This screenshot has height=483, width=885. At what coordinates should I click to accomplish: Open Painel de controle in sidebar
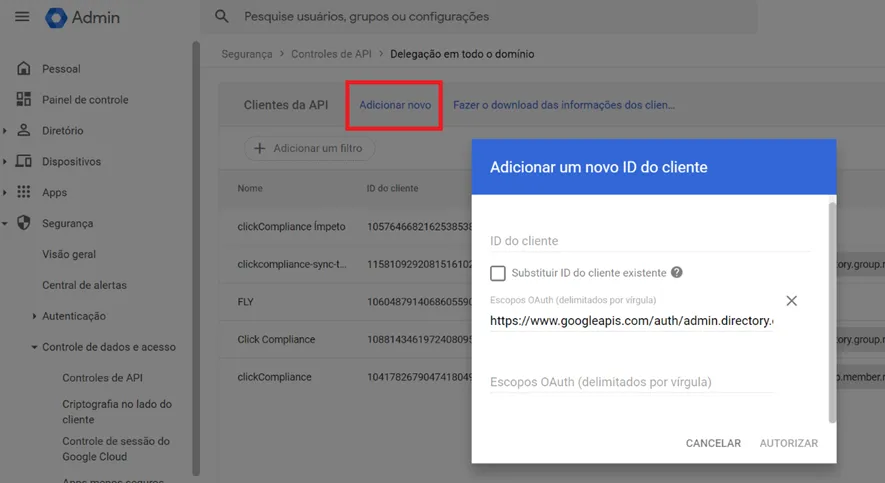[85, 100]
